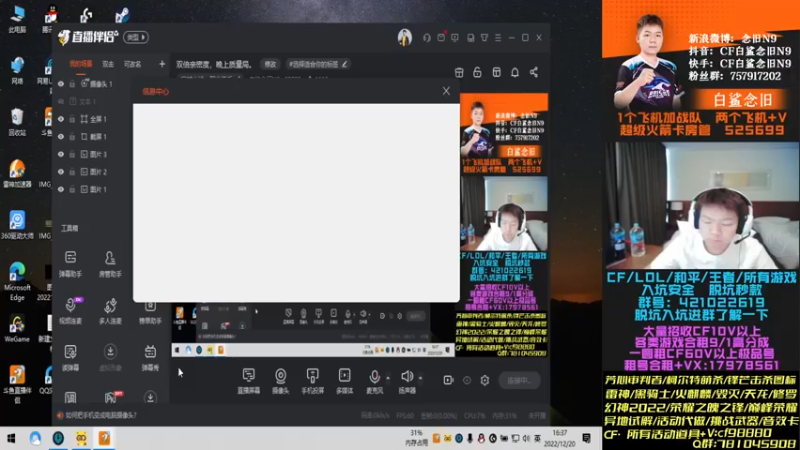The height and width of the screenshot is (450, 800).
Task: Hide the 摄像头 1 source layer
Action: [x=61, y=84]
